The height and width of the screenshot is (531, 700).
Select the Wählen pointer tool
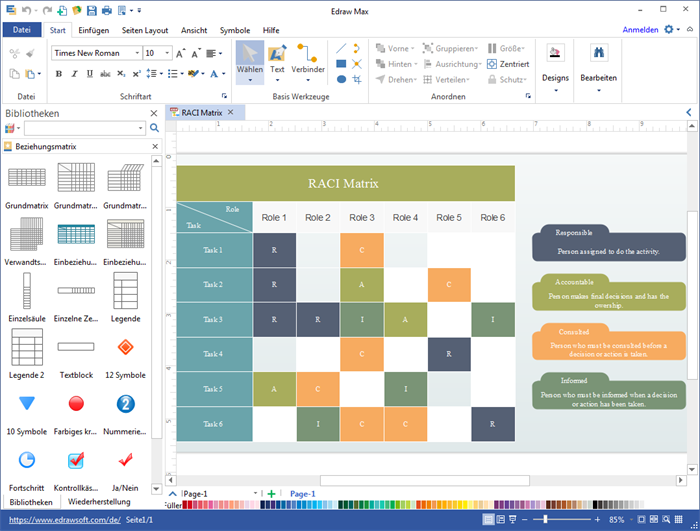pos(250,62)
